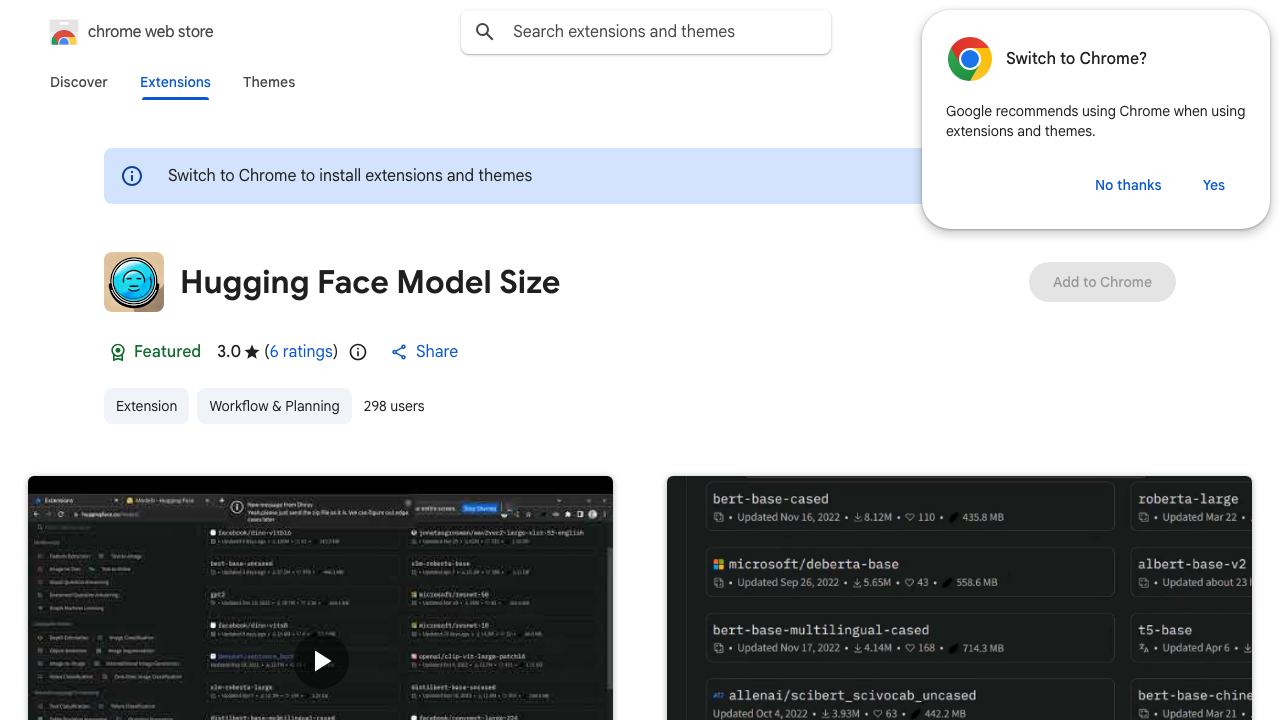
Task: Click the info icon in blue banner
Action: pyautogui.click(x=132, y=176)
